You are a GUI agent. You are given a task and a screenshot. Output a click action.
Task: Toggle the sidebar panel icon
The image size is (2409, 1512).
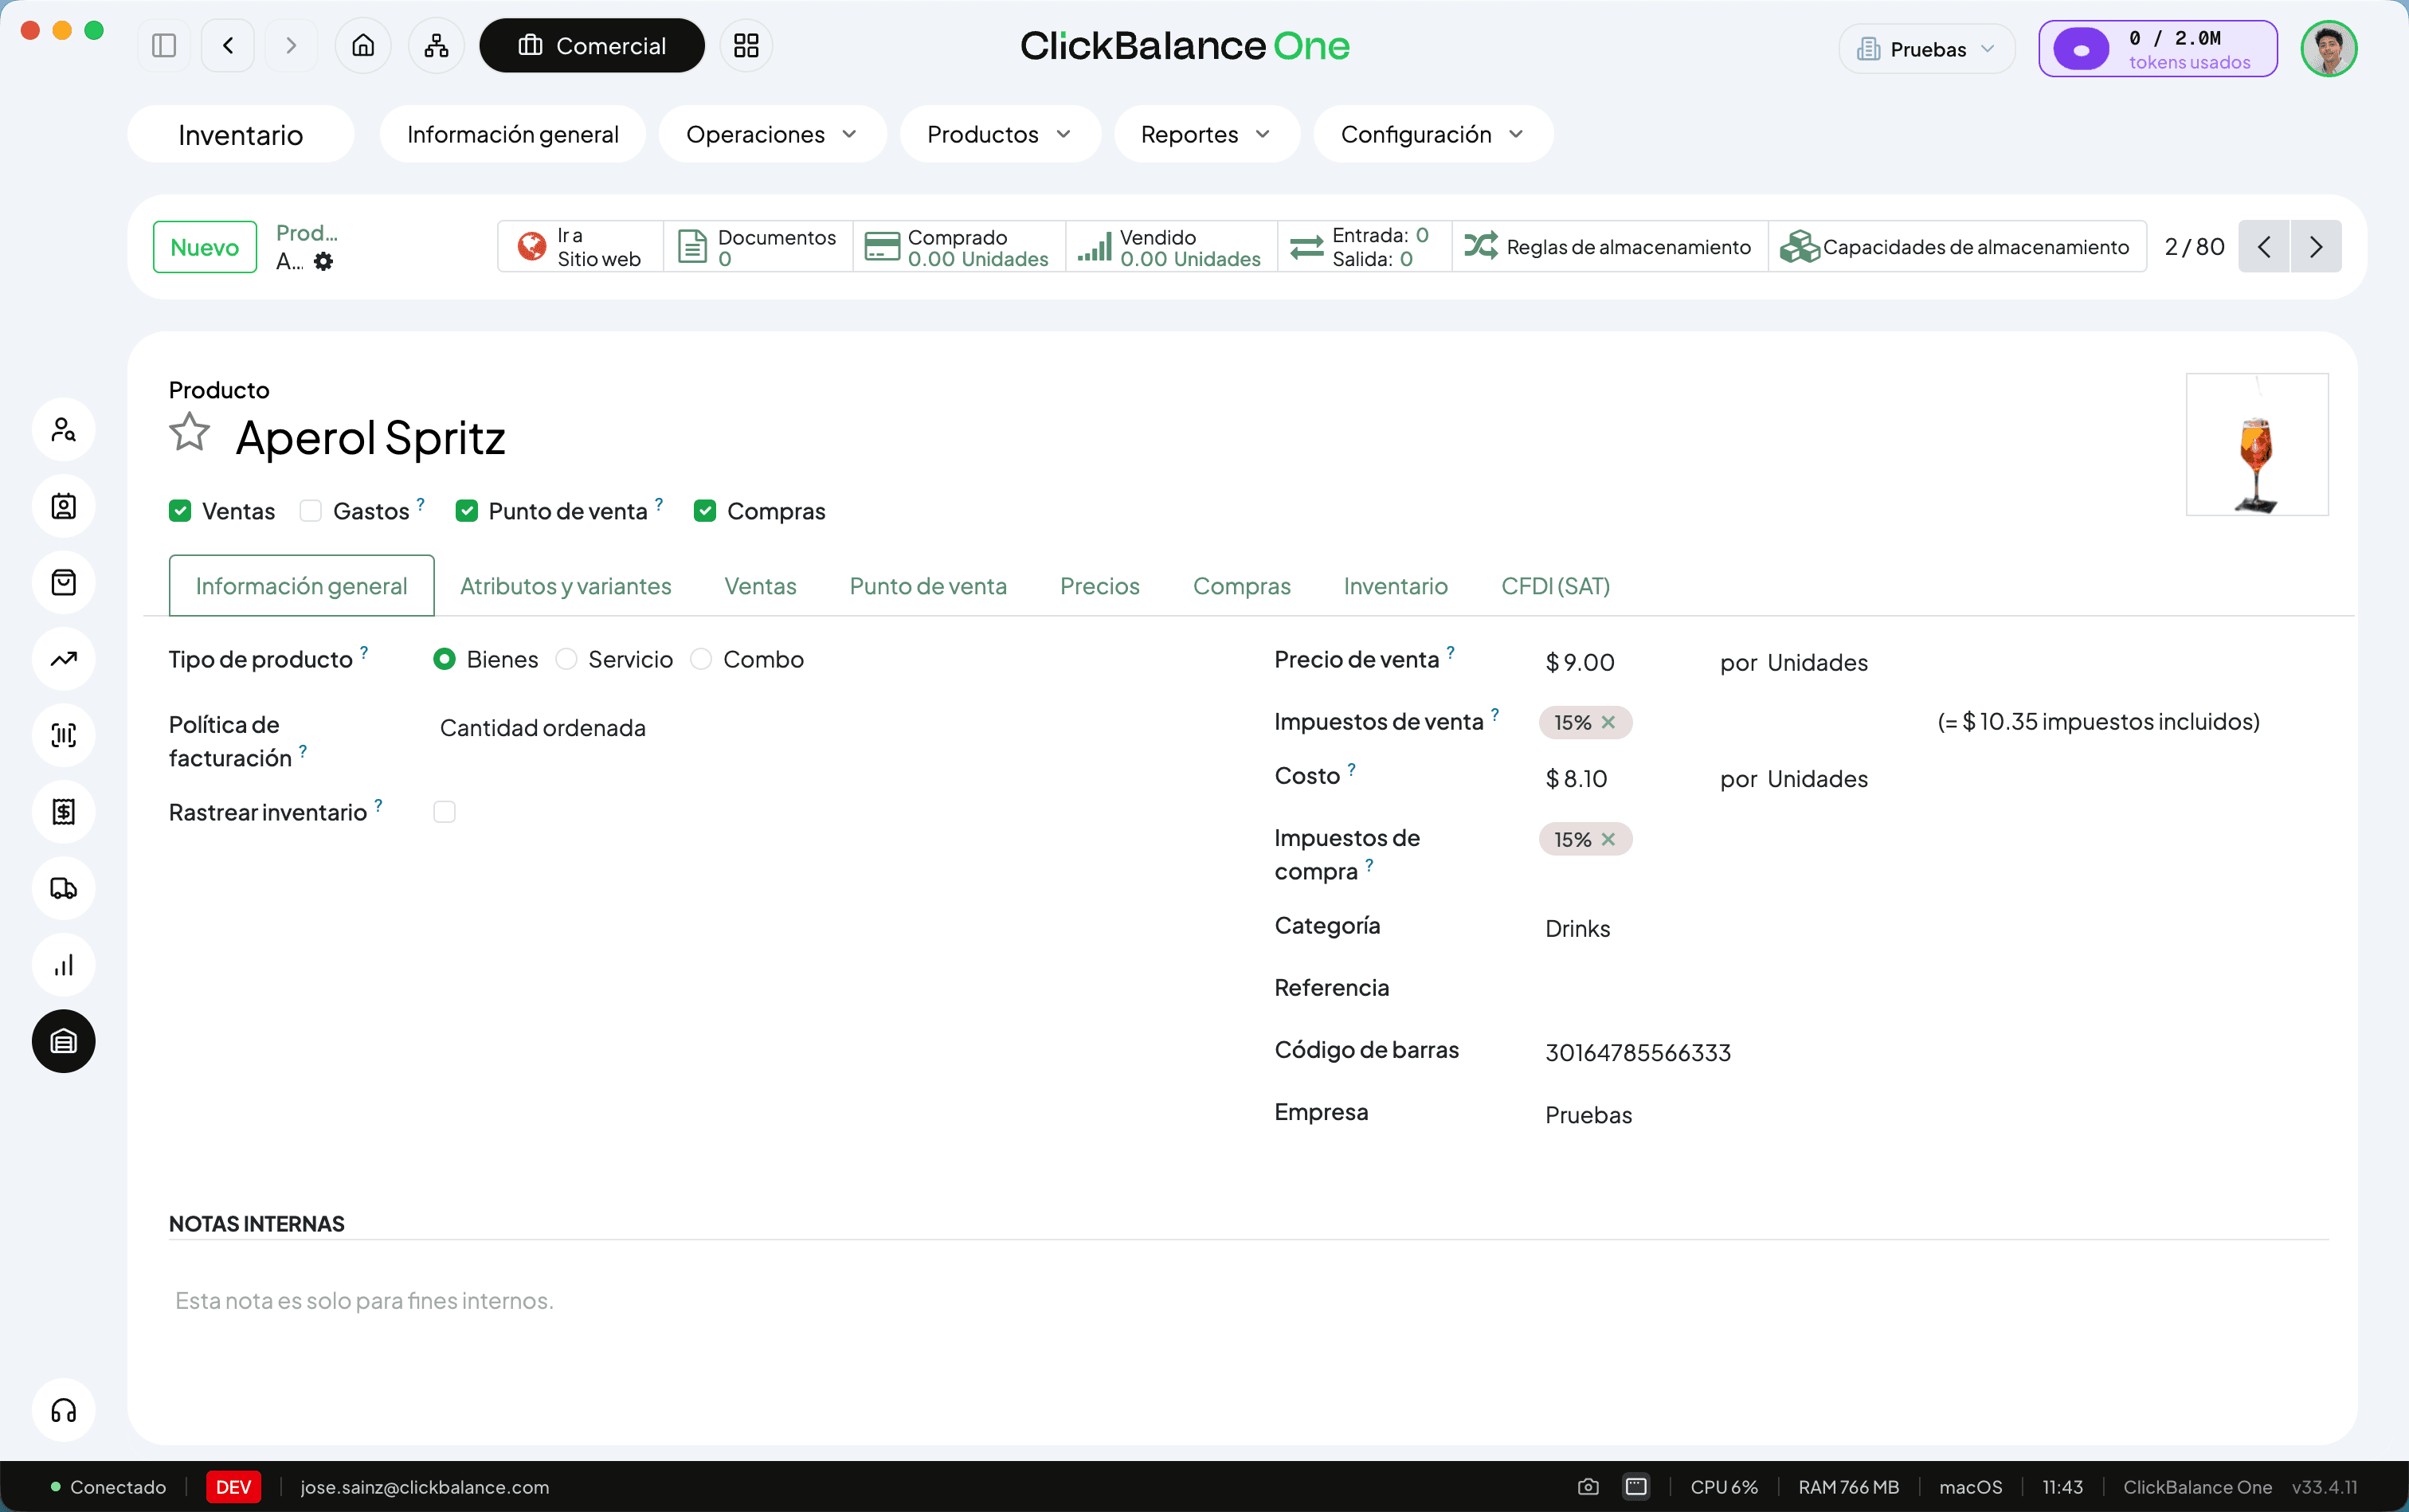pyautogui.click(x=164, y=46)
